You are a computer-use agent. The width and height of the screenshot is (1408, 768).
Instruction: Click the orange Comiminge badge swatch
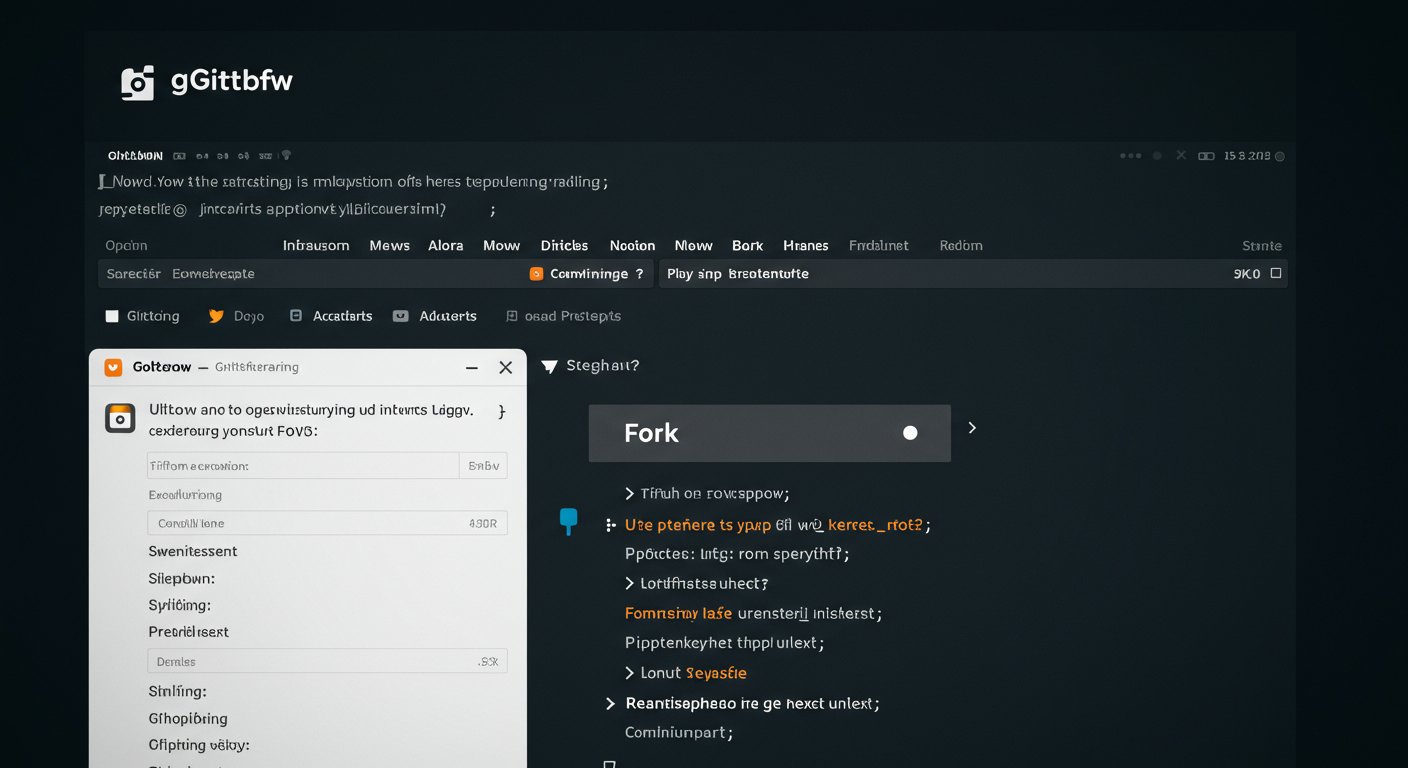[538, 272]
